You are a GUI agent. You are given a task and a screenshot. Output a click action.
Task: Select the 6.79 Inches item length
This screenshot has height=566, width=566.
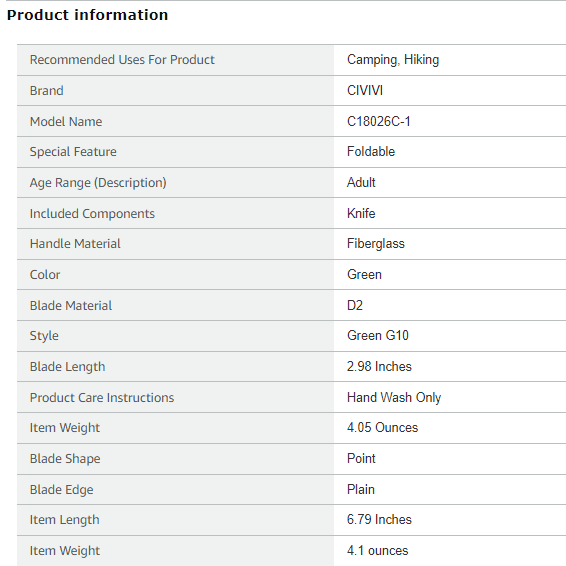[379, 519]
